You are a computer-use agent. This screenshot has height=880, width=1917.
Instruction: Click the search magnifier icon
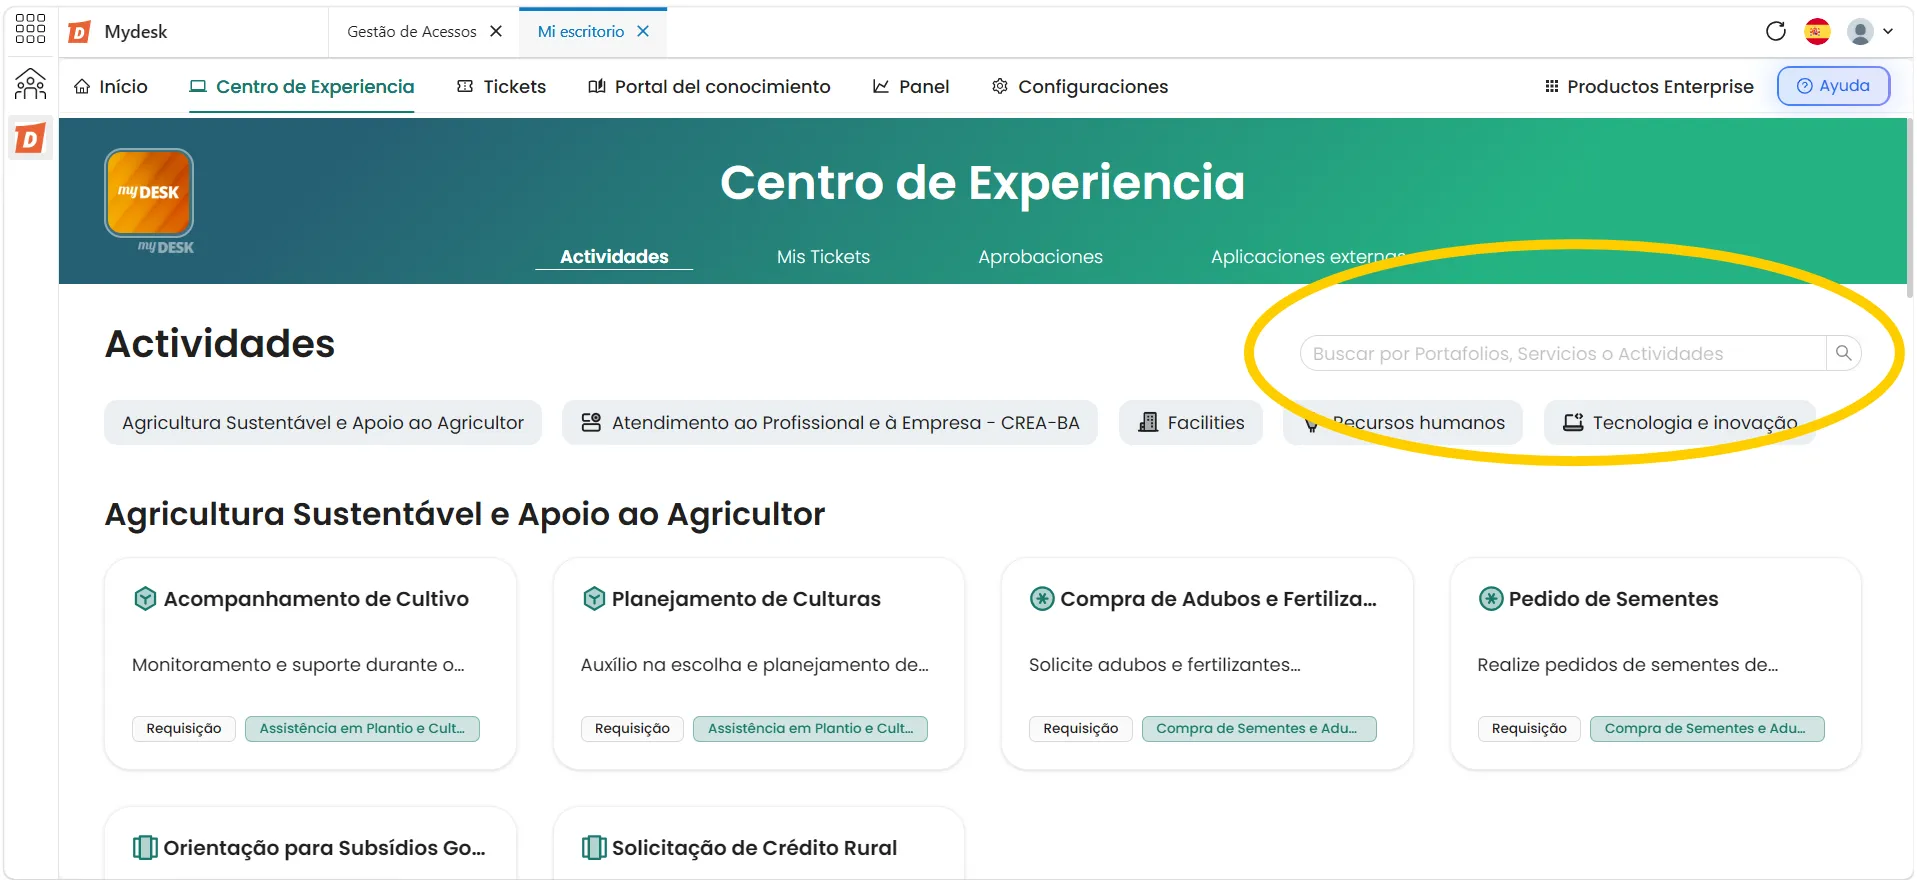click(1844, 353)
